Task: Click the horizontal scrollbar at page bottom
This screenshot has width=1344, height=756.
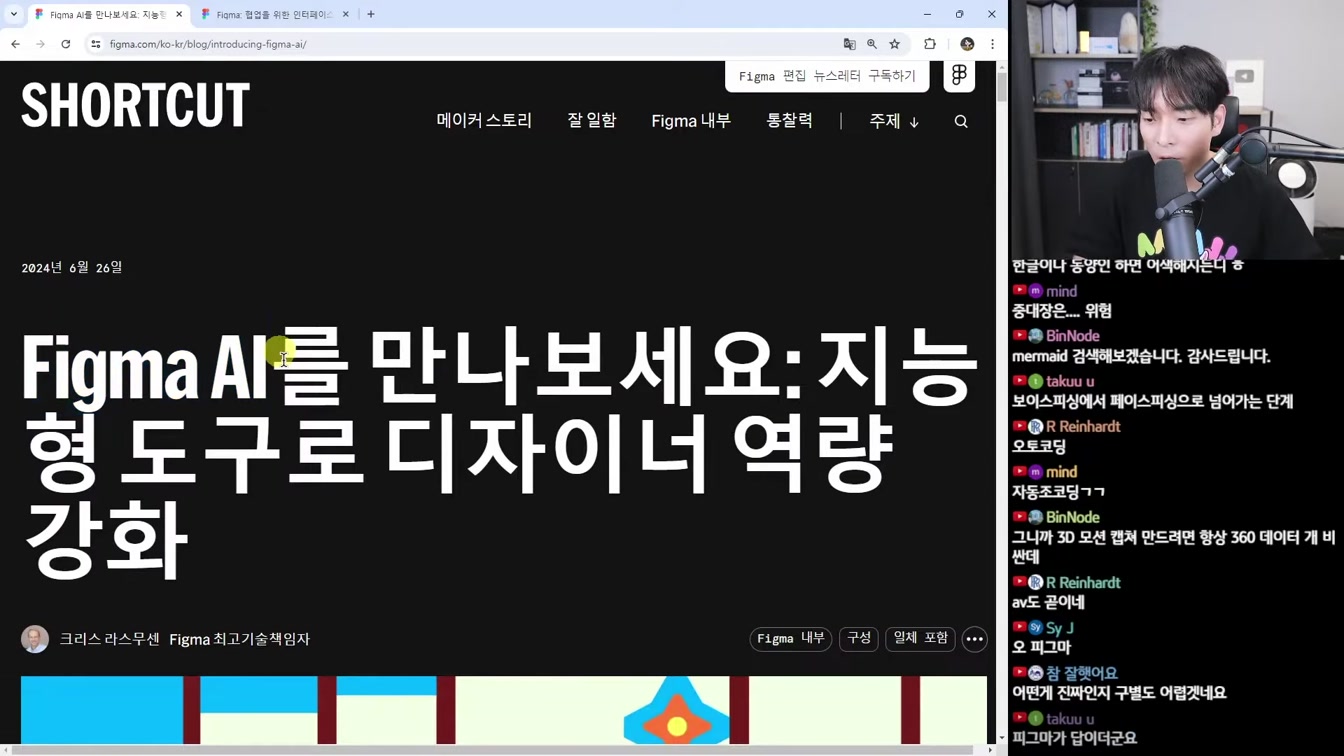Action: tap(490, 750)
